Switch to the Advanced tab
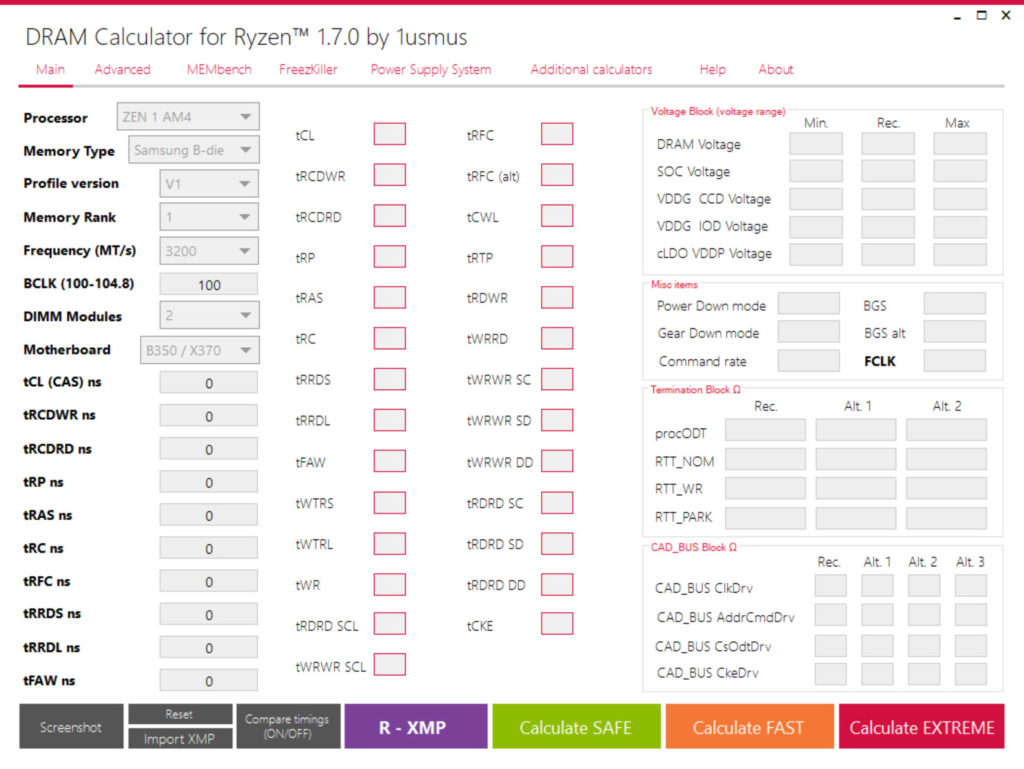This screenshot has width=1024, height=769. 122,70
